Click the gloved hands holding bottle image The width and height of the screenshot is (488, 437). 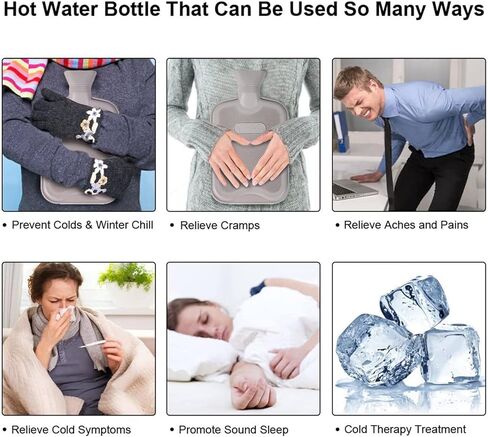point(79,135)
